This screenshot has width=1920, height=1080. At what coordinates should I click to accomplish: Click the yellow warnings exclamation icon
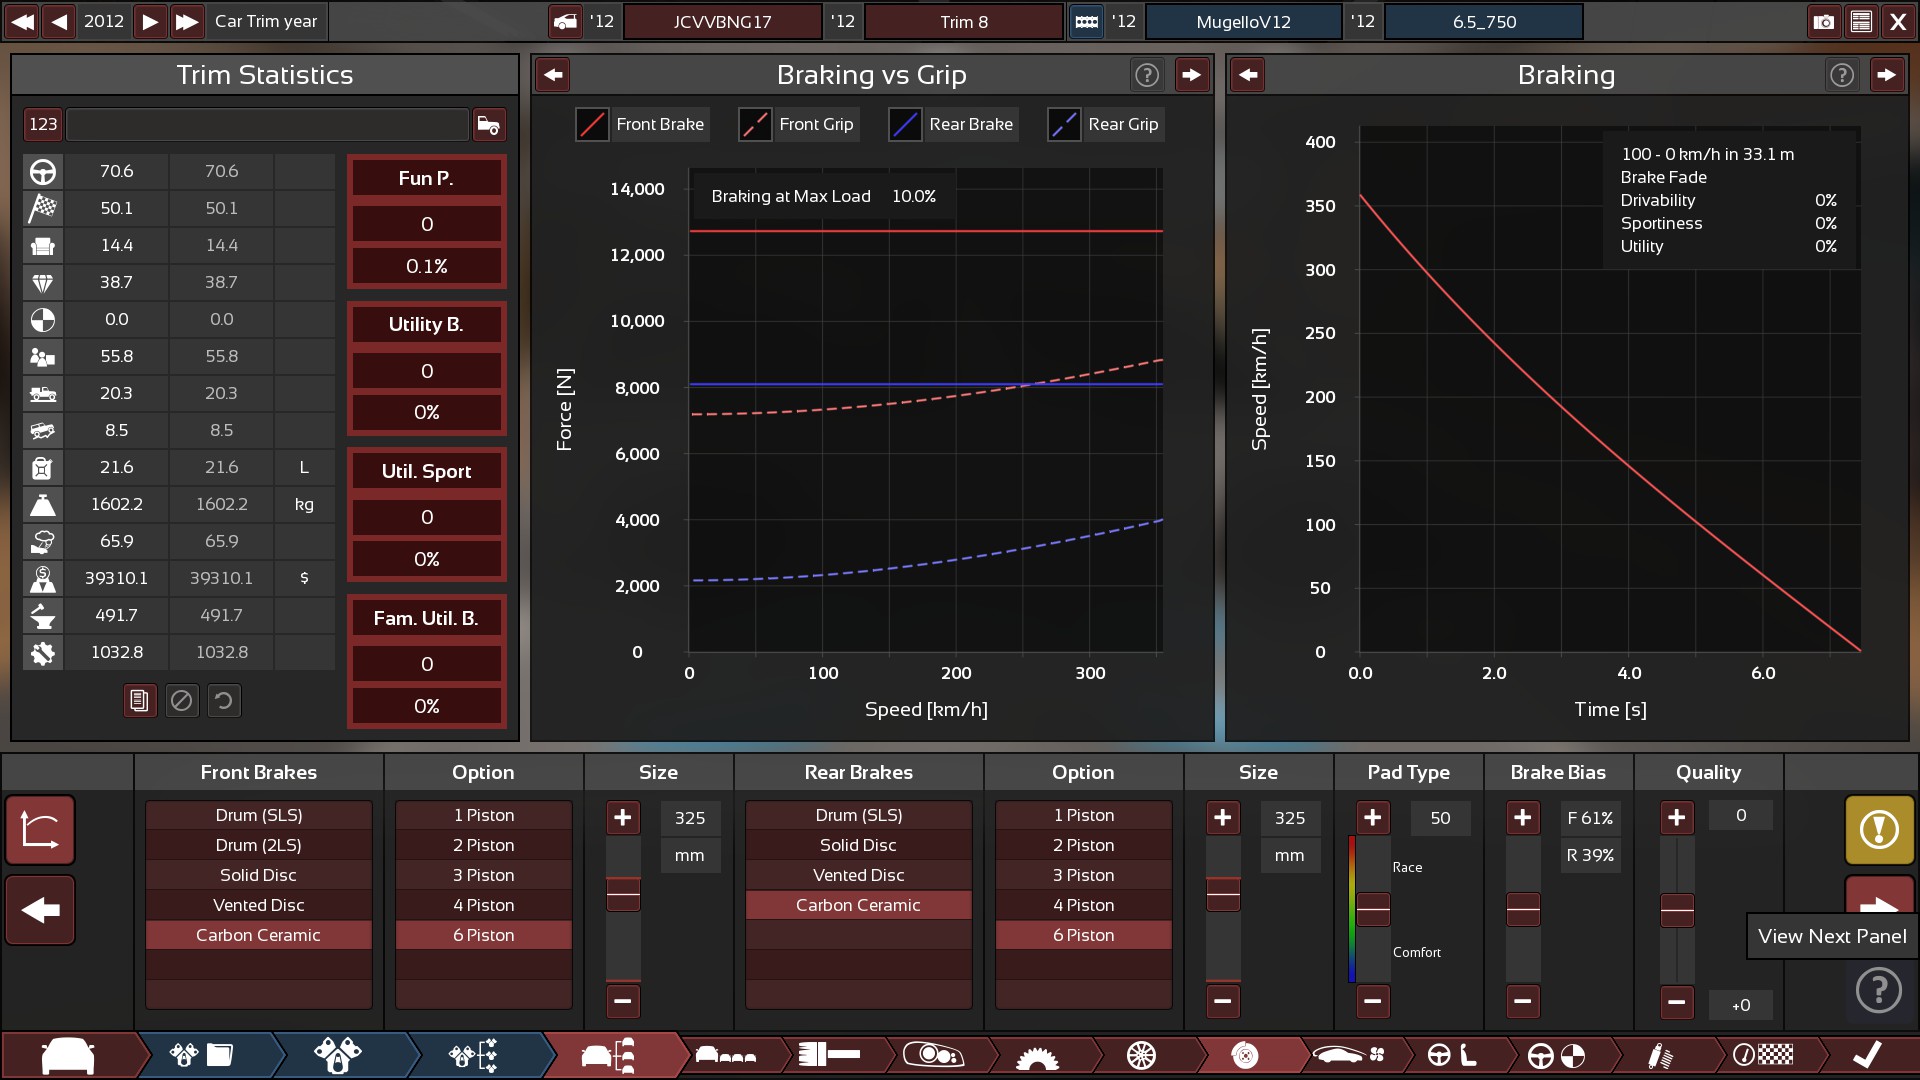[1879, 830]
